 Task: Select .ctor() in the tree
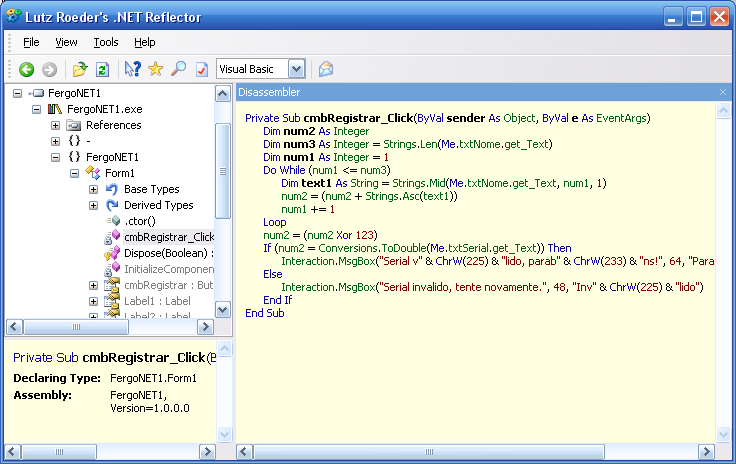pyautogui.click(x=140, y=221)
